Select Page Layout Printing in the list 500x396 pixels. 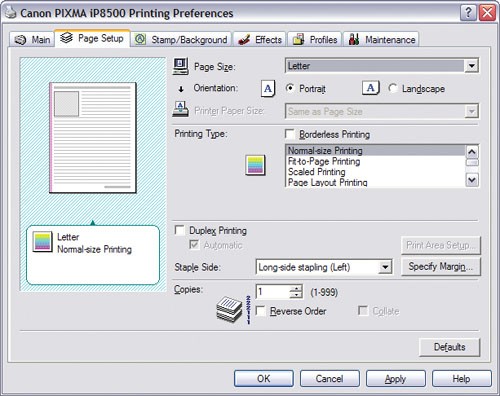(x=376, y=182)
